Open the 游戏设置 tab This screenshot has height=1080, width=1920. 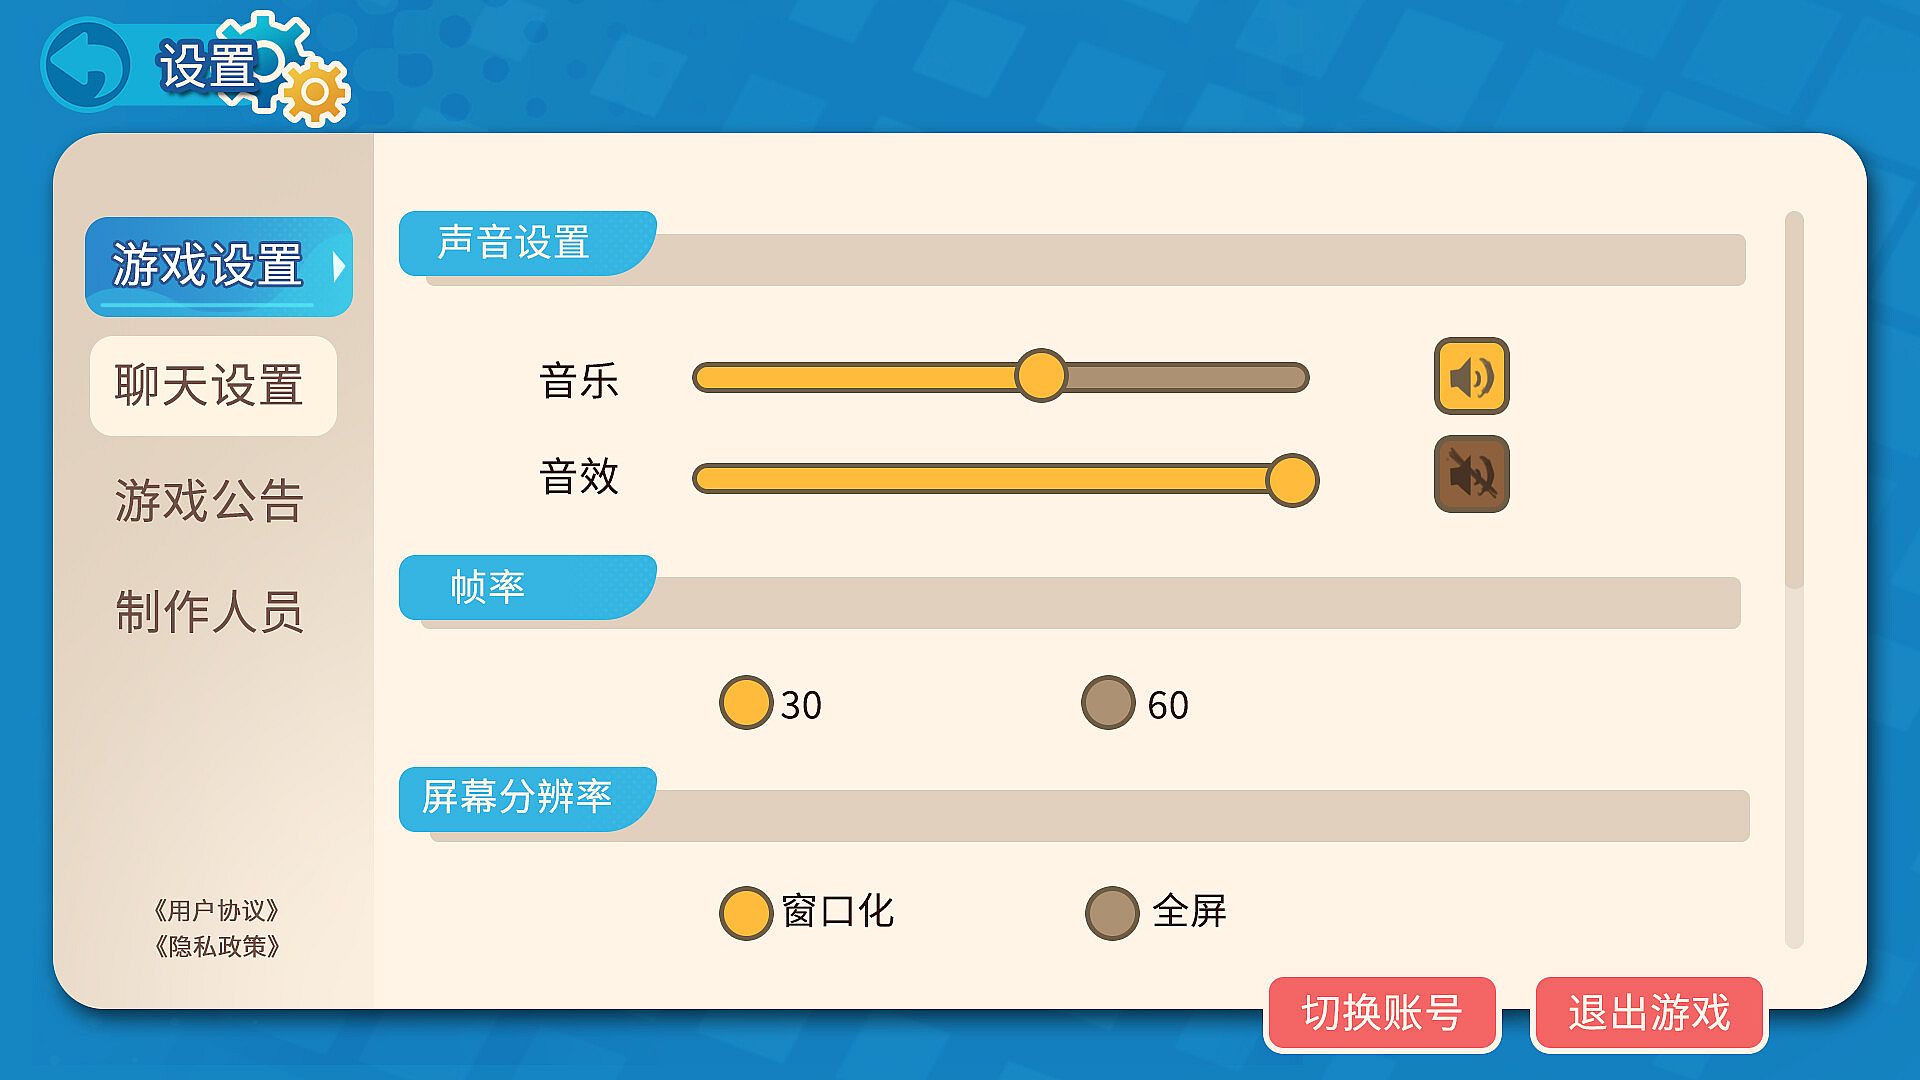pos(207,266)
